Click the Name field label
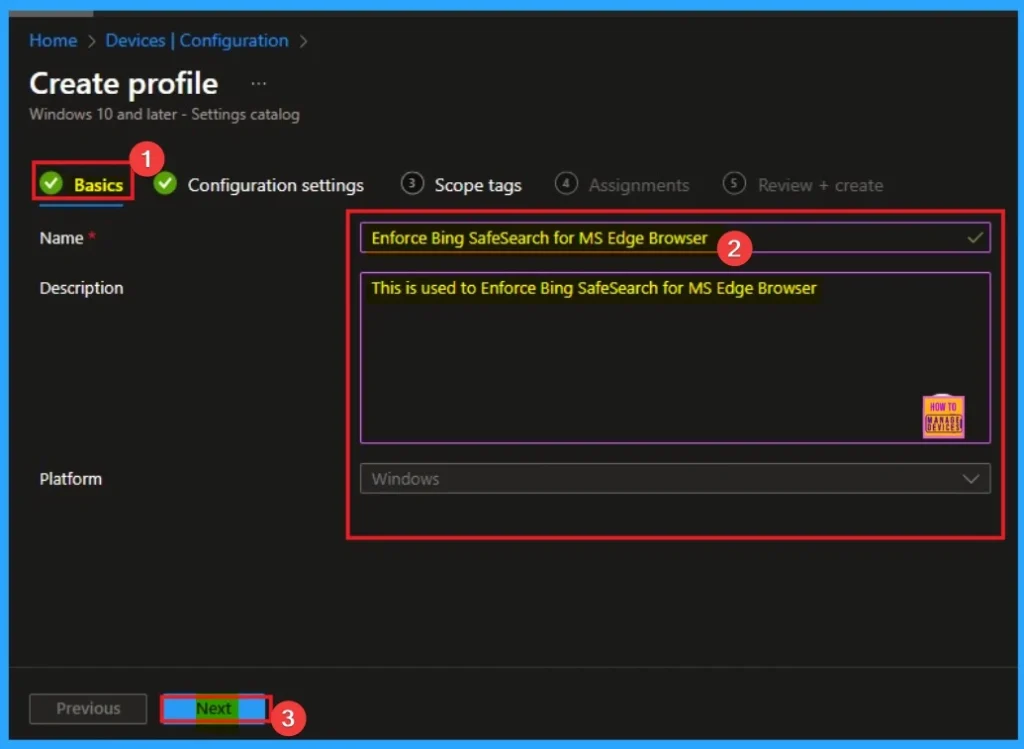 click(x=61, y=238)
